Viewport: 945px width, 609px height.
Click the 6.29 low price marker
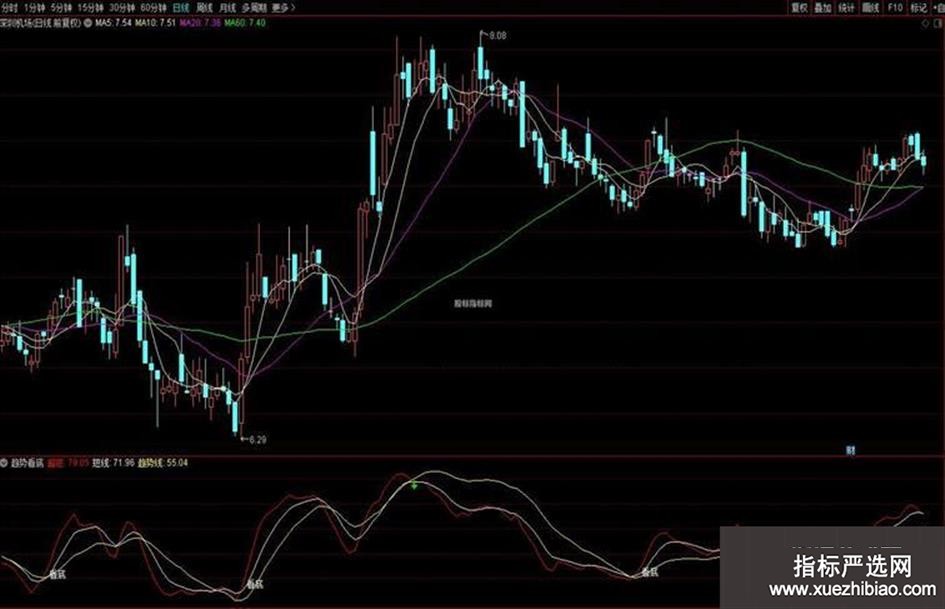click(x=257, y=440)
